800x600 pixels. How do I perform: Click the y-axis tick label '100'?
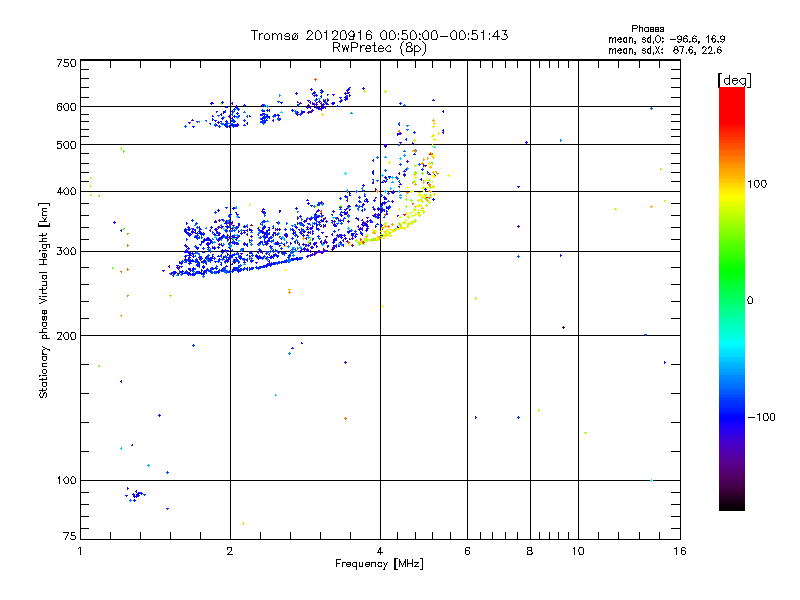(x=66, y=481)
